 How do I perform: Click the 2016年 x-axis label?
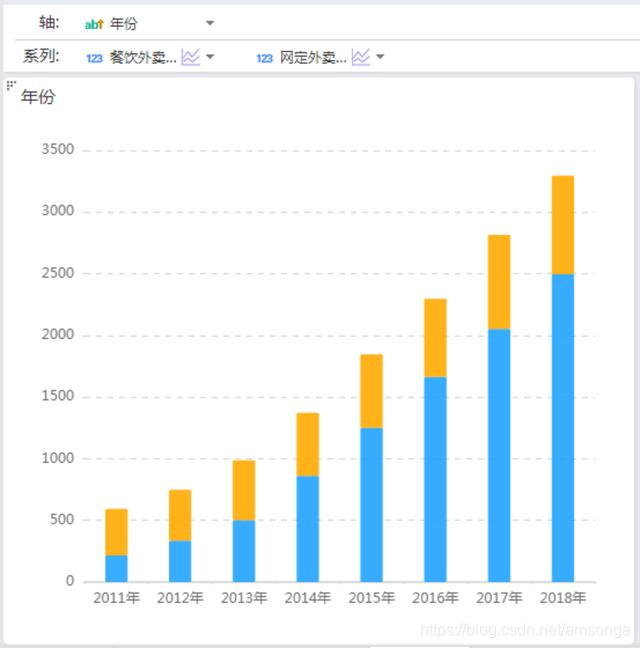pos(435,598)
